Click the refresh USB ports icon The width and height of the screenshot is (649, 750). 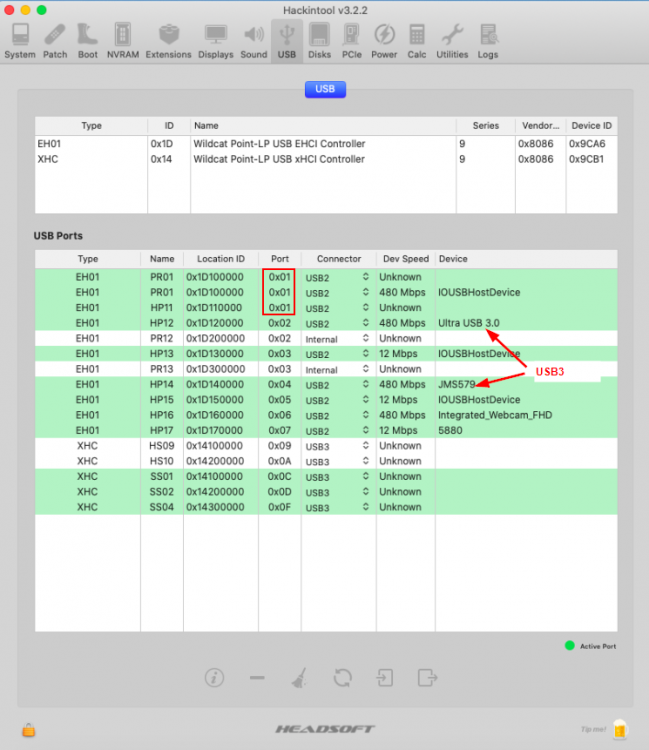point(342,677)
